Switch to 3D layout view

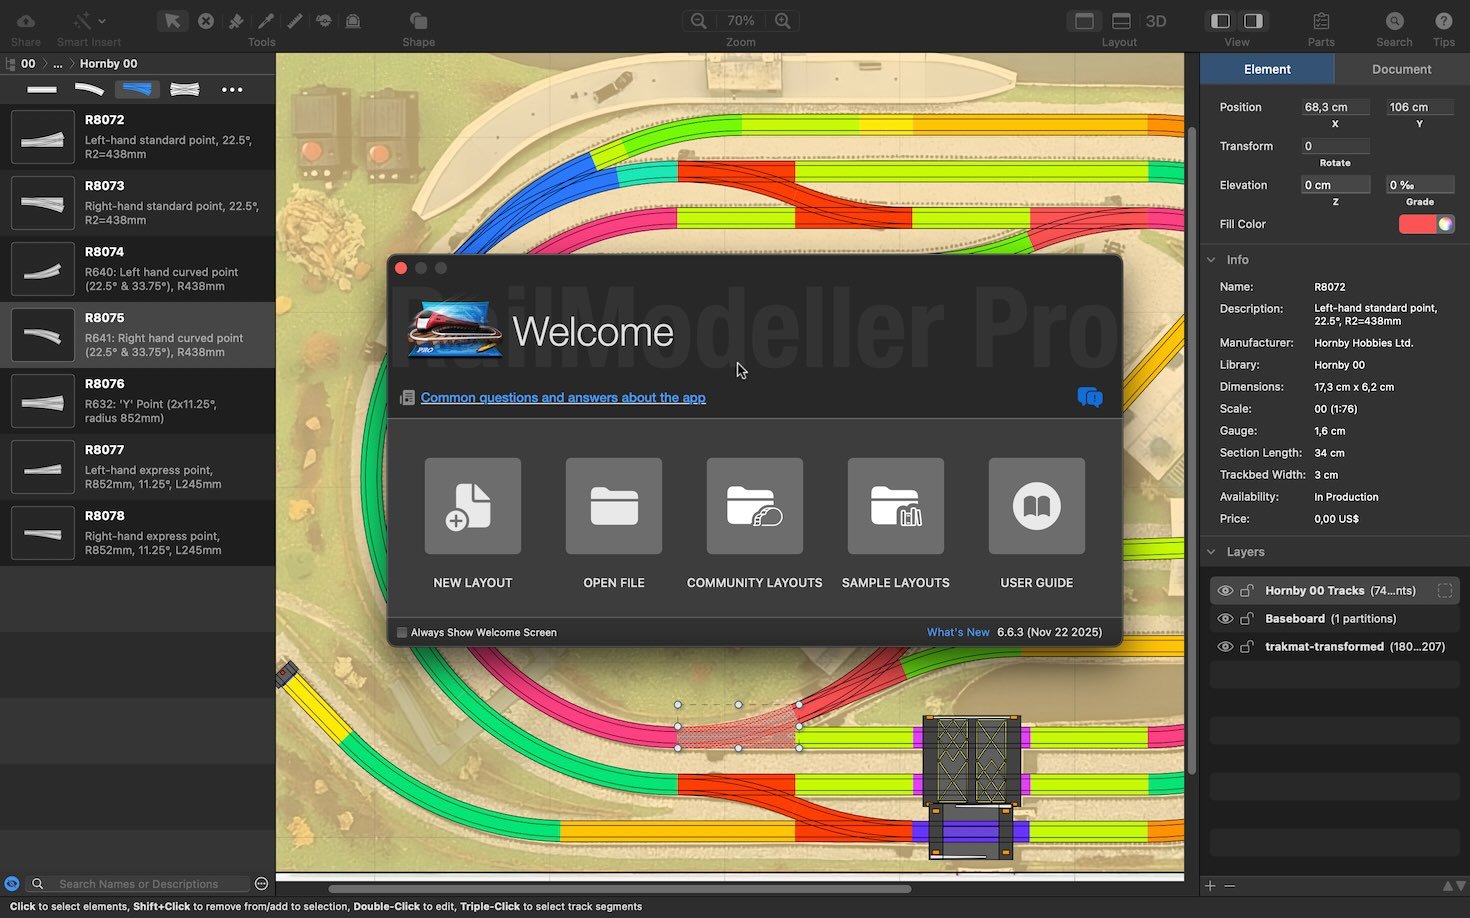tap(1156, 21)
